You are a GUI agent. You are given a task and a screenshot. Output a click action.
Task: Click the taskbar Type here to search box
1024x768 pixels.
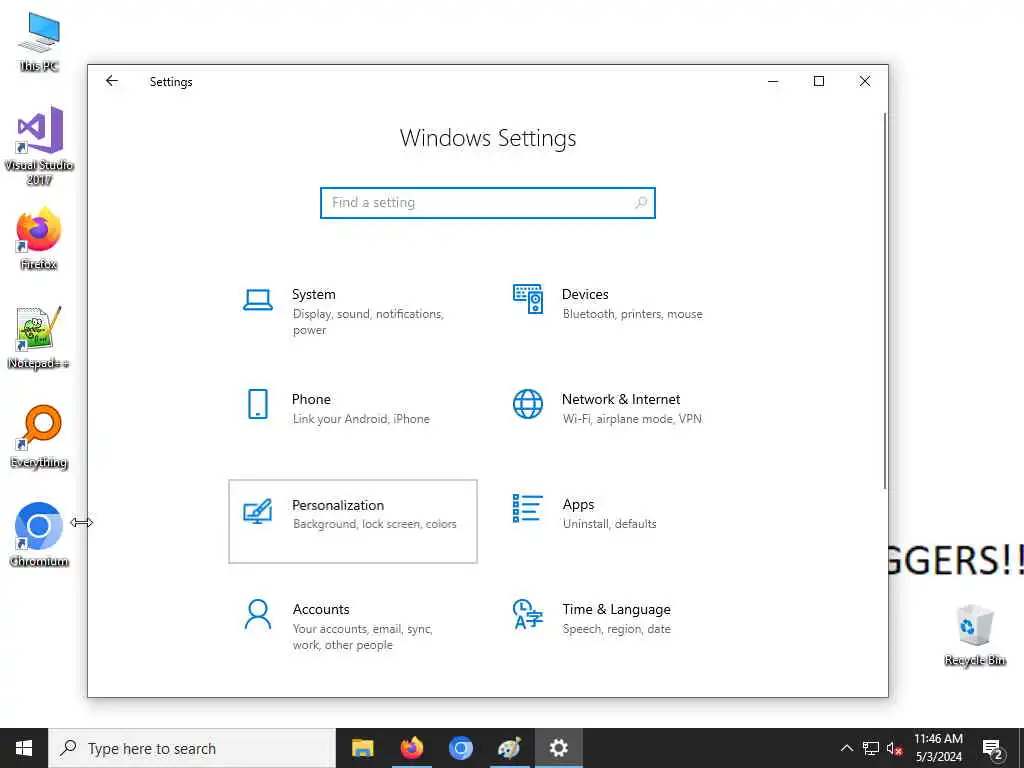coord(192,748)
